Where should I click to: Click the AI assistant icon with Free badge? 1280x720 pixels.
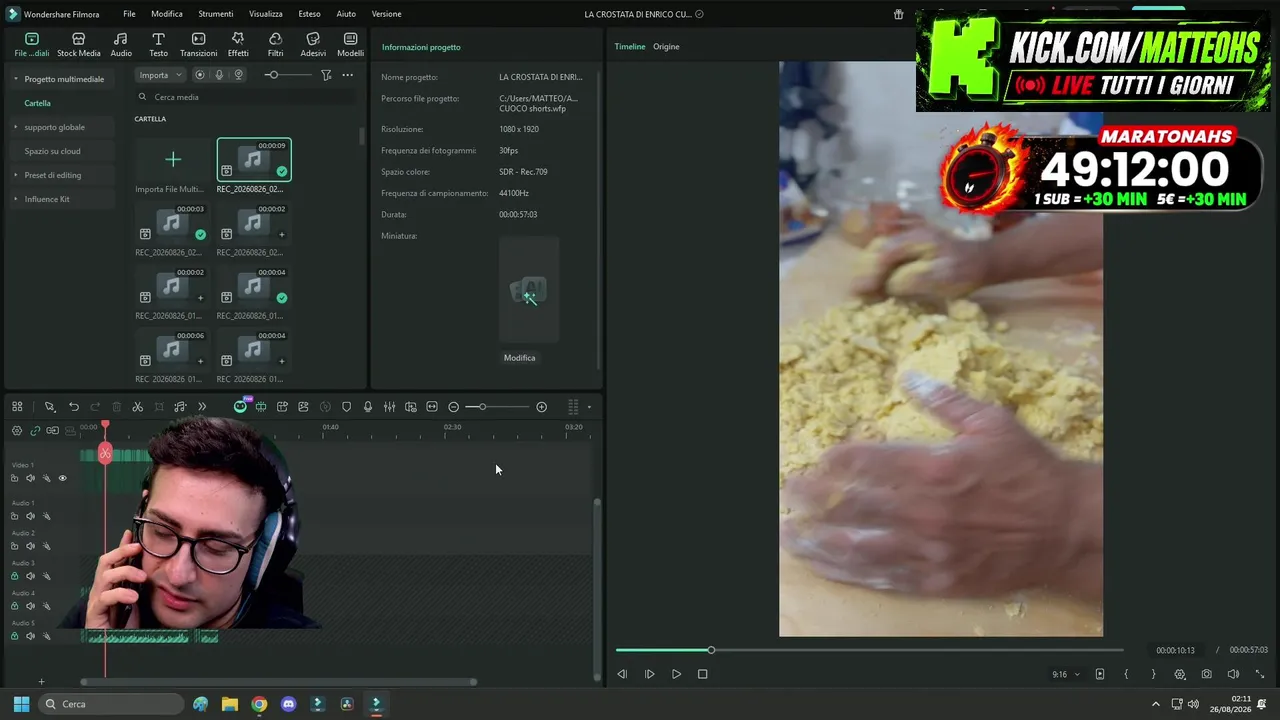coord(241,406)
